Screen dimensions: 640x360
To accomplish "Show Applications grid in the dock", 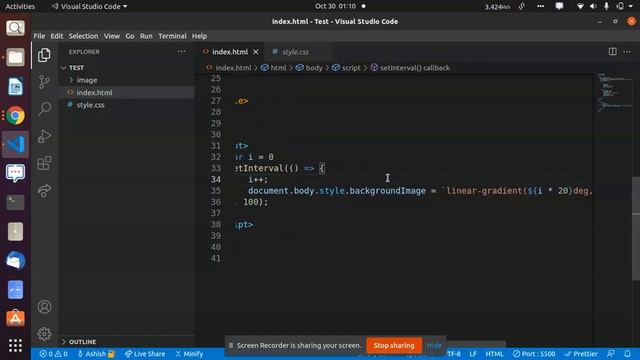I will pyautogui.click(x=16, y=345).
